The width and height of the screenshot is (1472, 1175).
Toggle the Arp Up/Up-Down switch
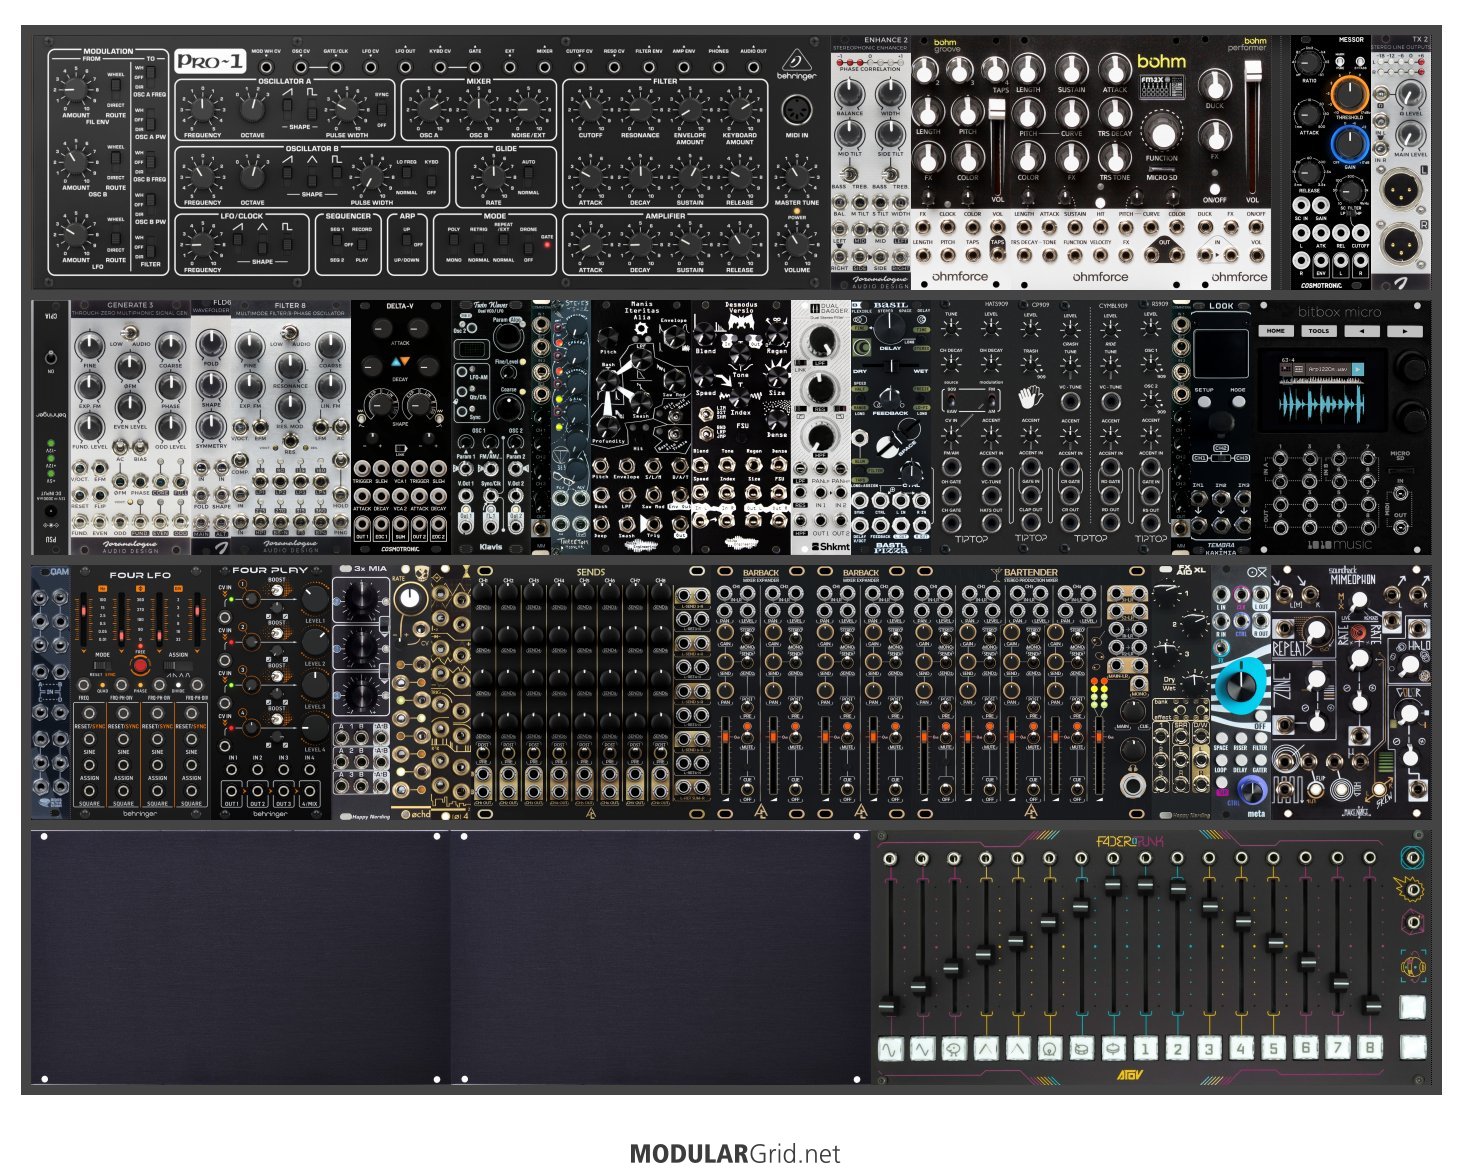406,243
